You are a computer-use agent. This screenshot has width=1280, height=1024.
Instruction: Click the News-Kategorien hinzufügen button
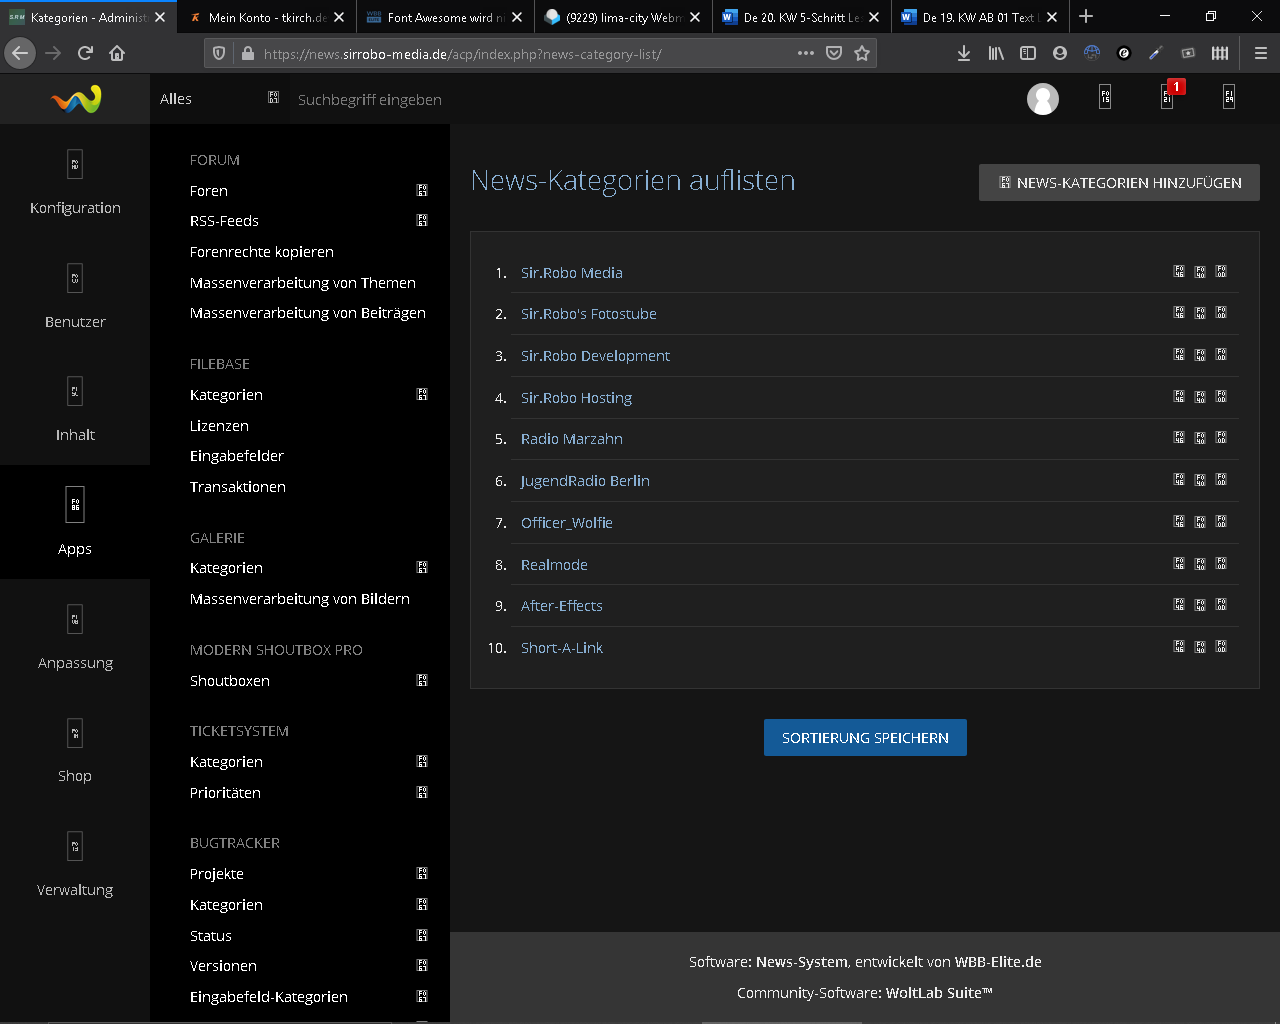click(x=1119, y=183)
